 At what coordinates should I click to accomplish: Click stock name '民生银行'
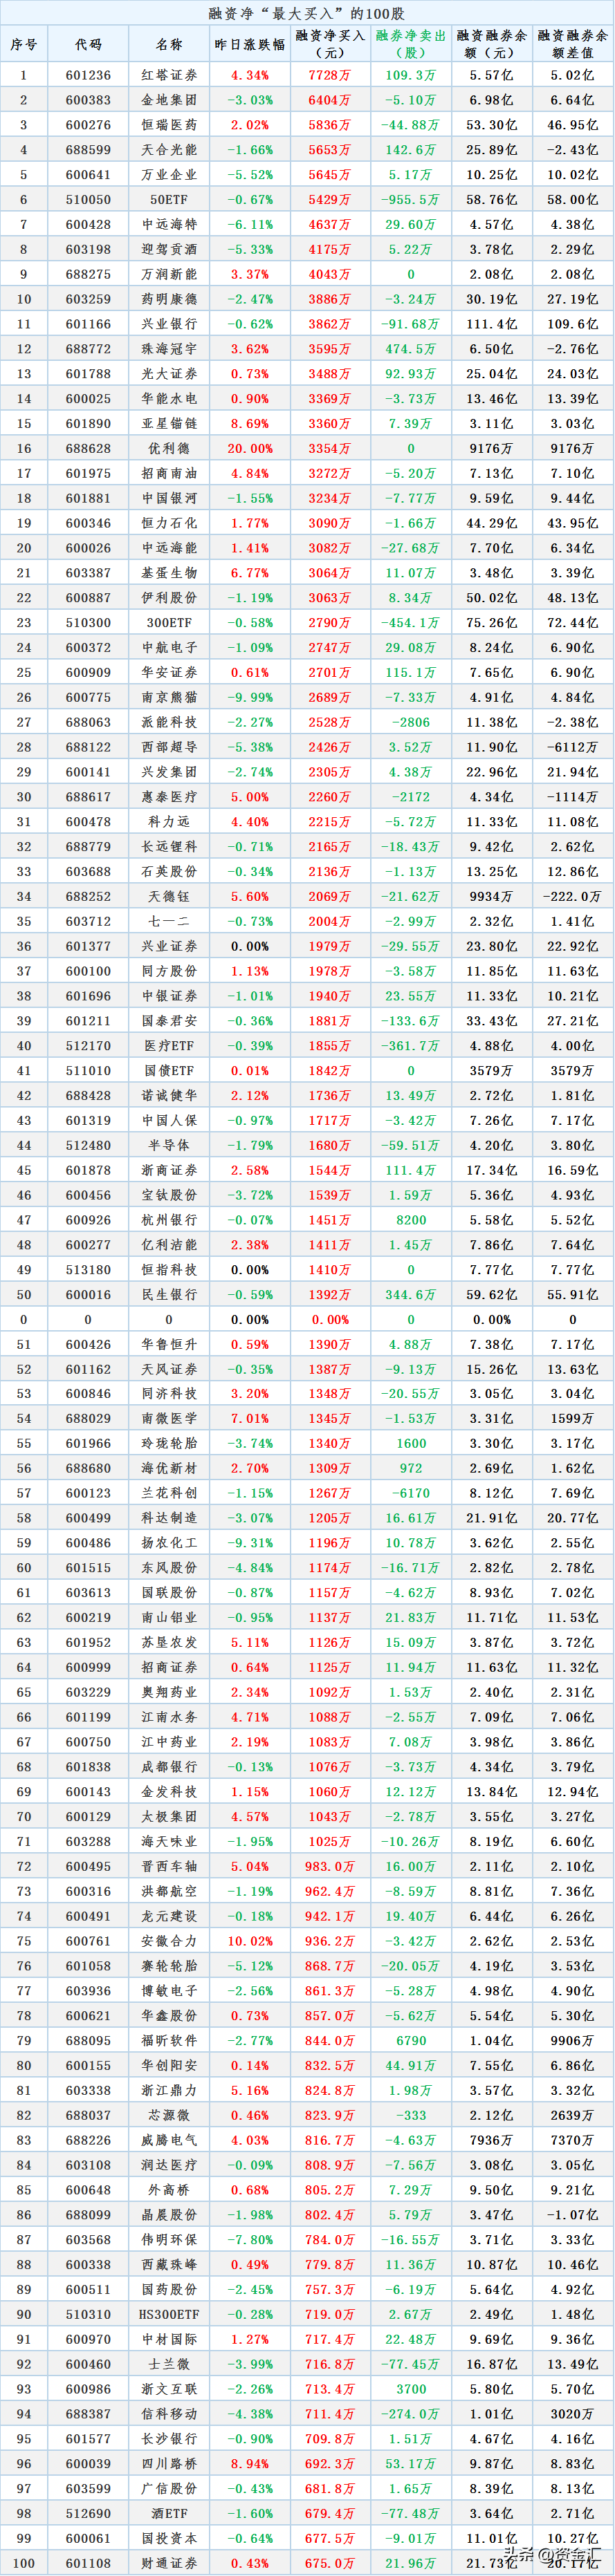point(169,1294)
